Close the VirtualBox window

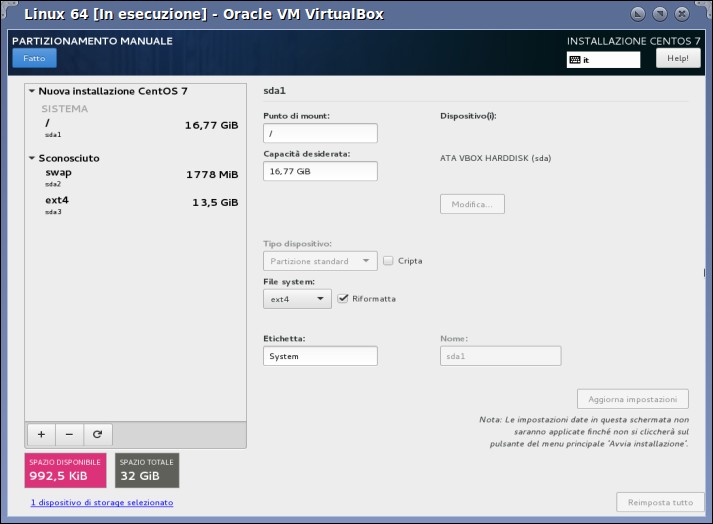pyautogui.click(x=682, y=14)
